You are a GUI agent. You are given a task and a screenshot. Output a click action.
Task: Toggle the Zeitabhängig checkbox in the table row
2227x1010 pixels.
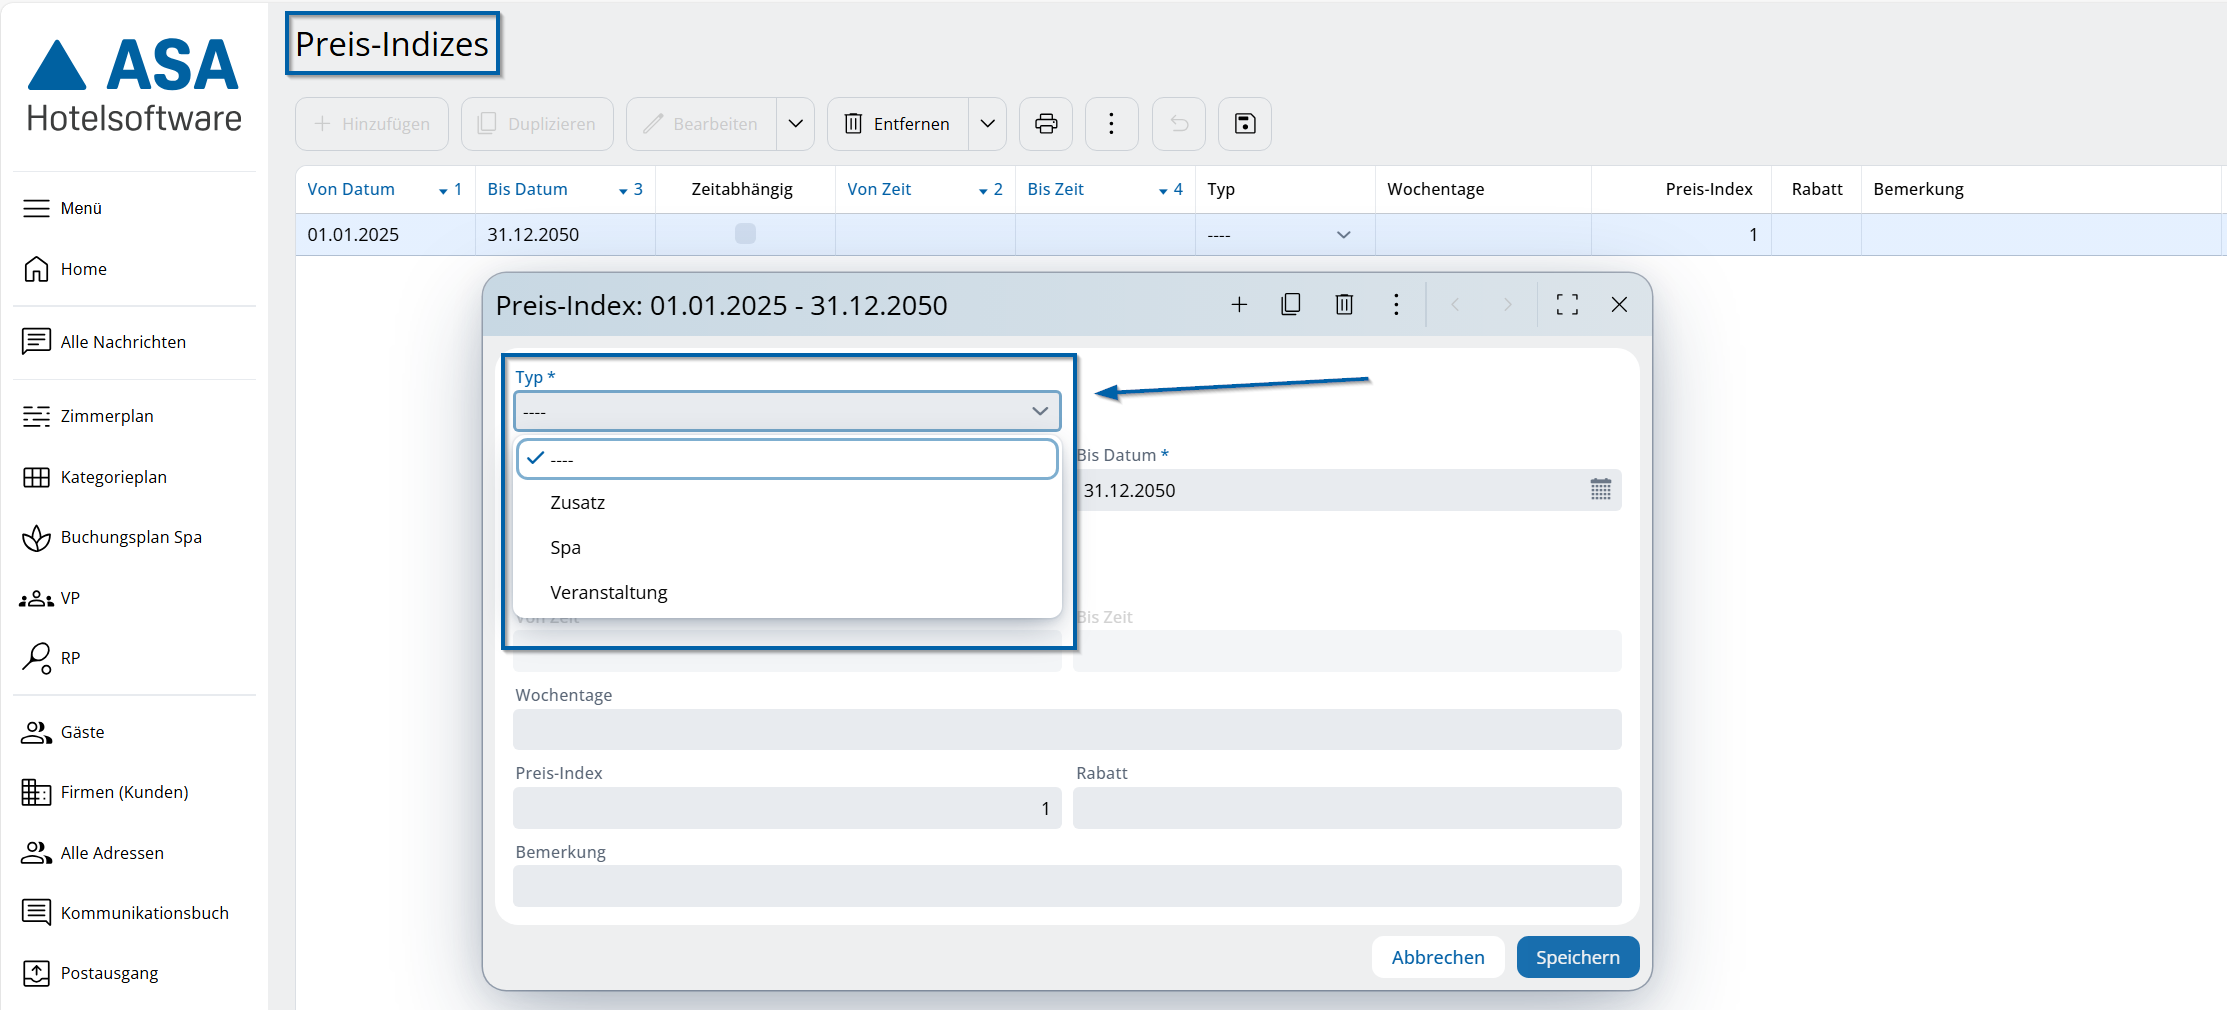(x=745, y=234)
